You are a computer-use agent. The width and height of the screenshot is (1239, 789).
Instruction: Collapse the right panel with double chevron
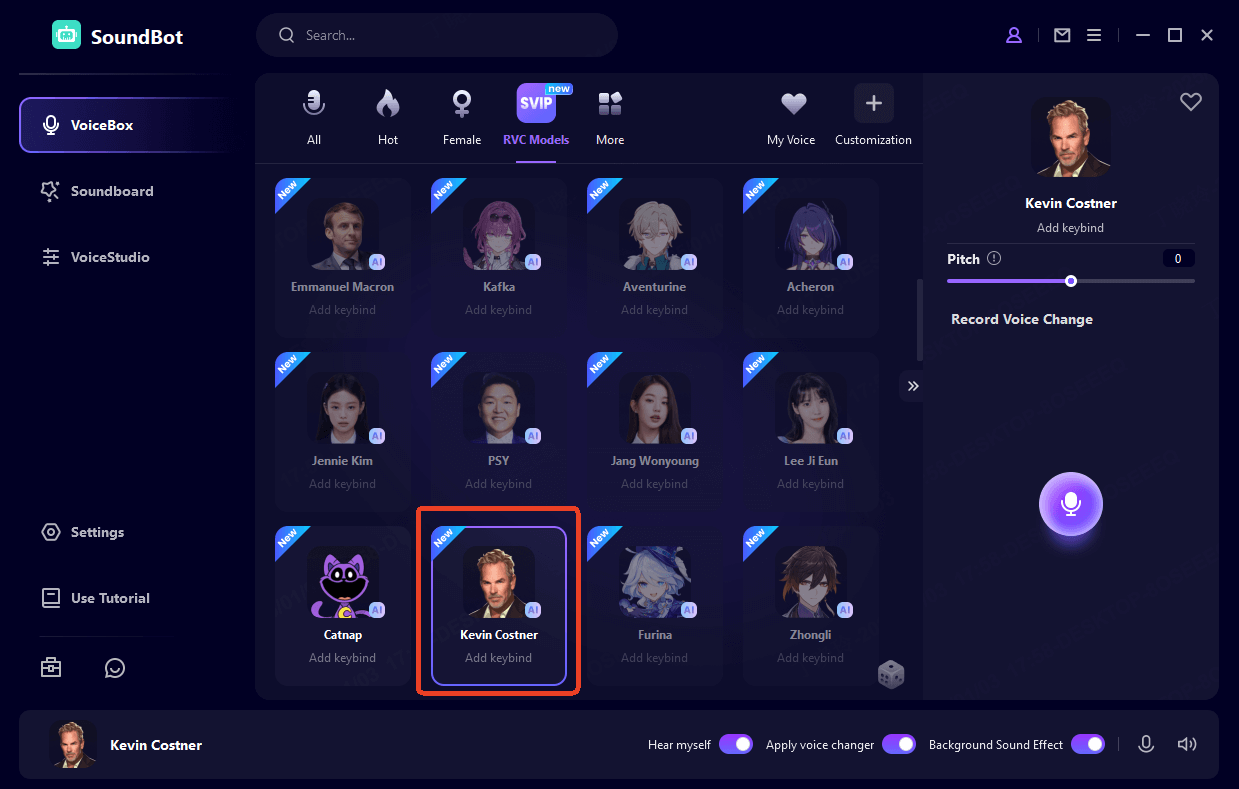[912, 386]
